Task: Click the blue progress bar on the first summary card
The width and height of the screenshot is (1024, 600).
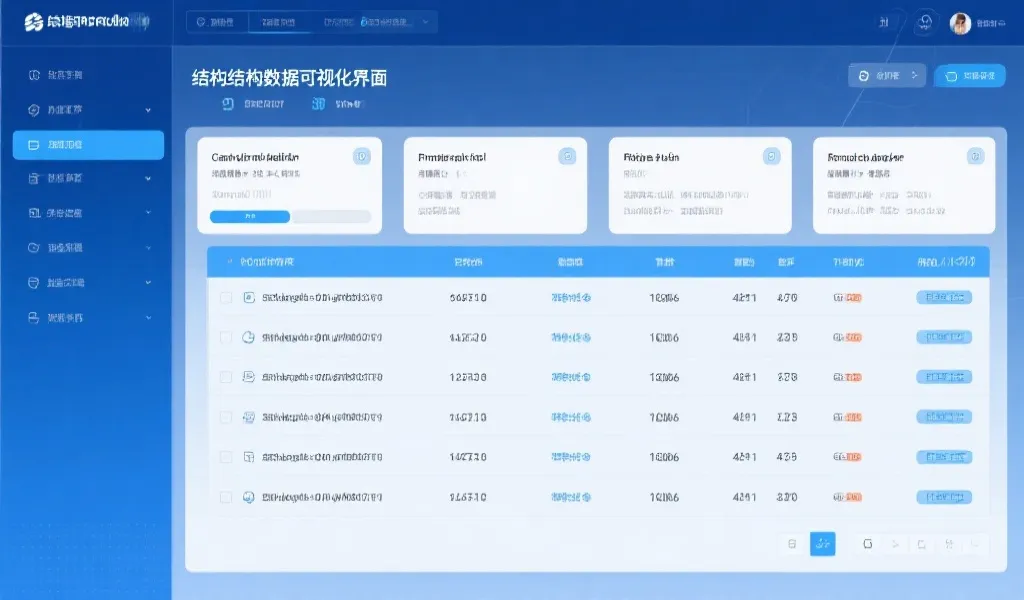Action: tap(250, 216)
